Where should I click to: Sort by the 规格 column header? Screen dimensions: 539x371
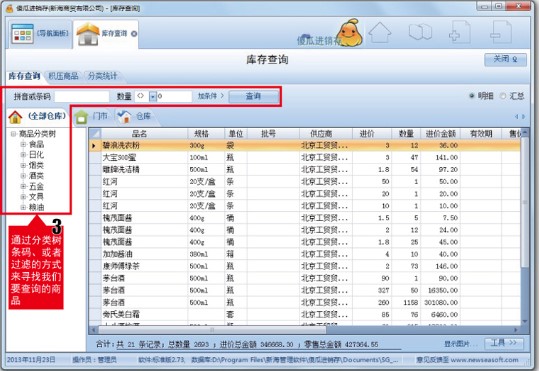(x=206, y=133)
